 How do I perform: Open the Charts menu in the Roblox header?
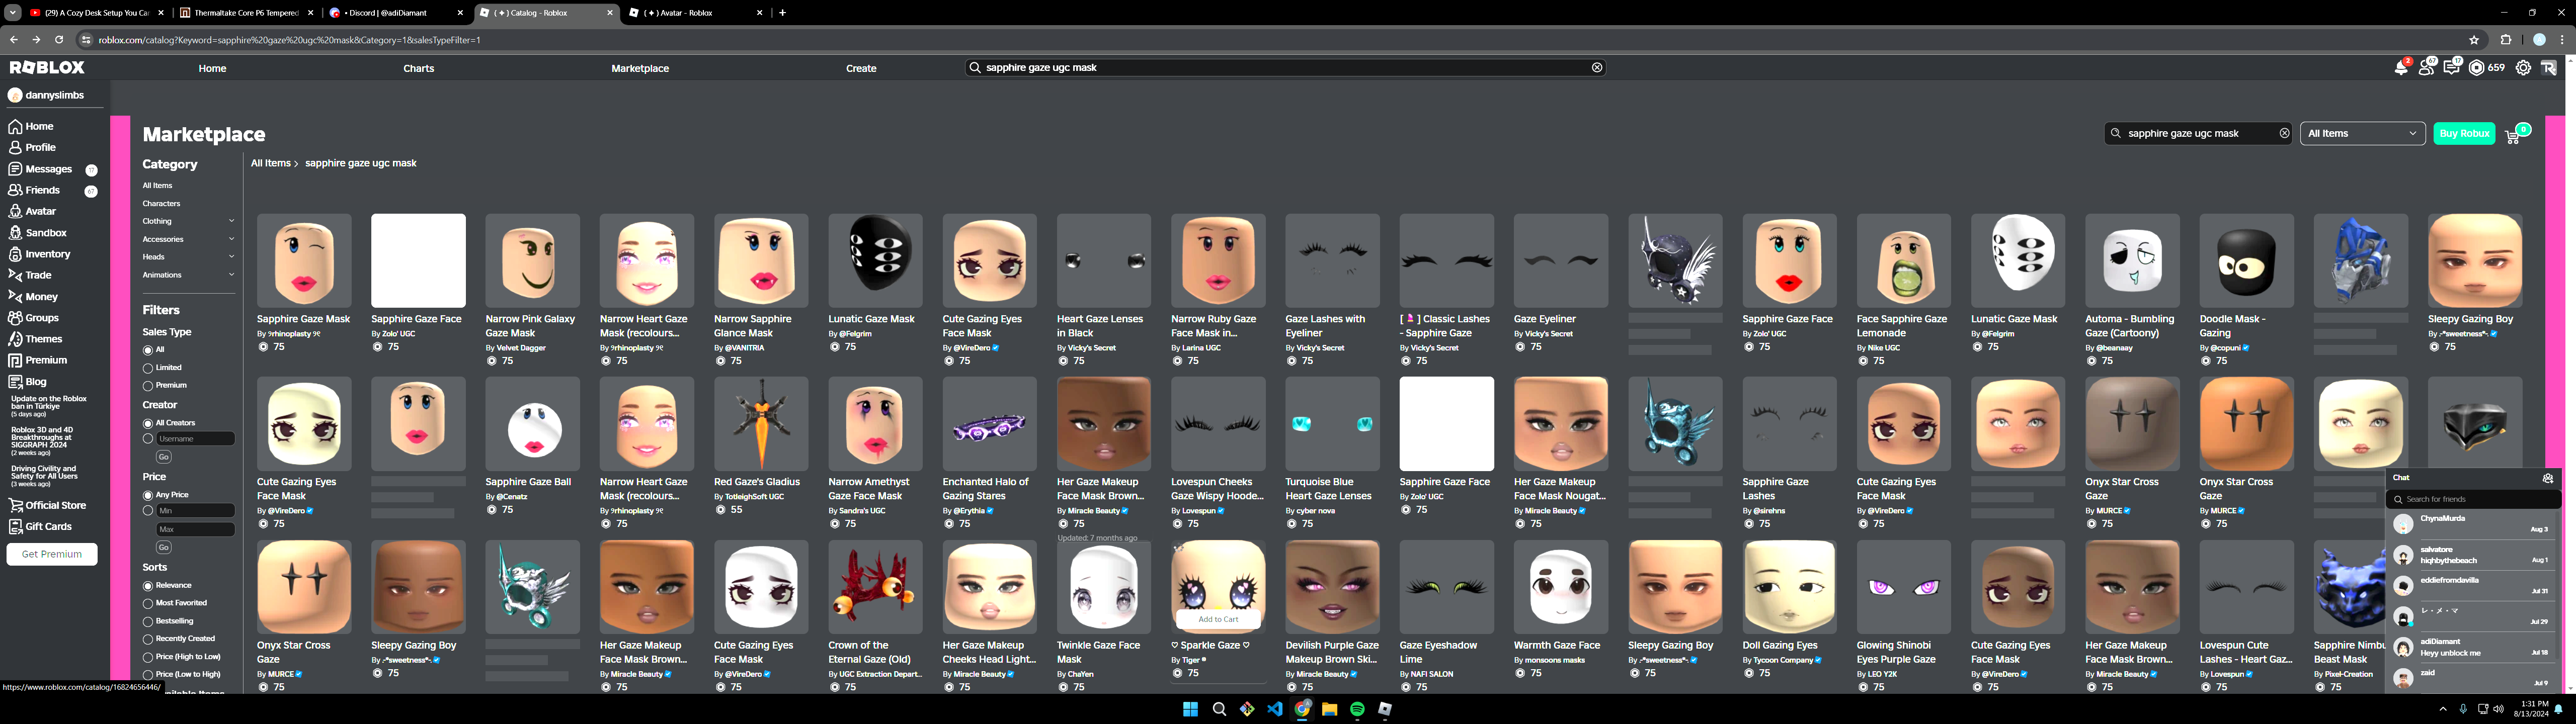[418, 68]
